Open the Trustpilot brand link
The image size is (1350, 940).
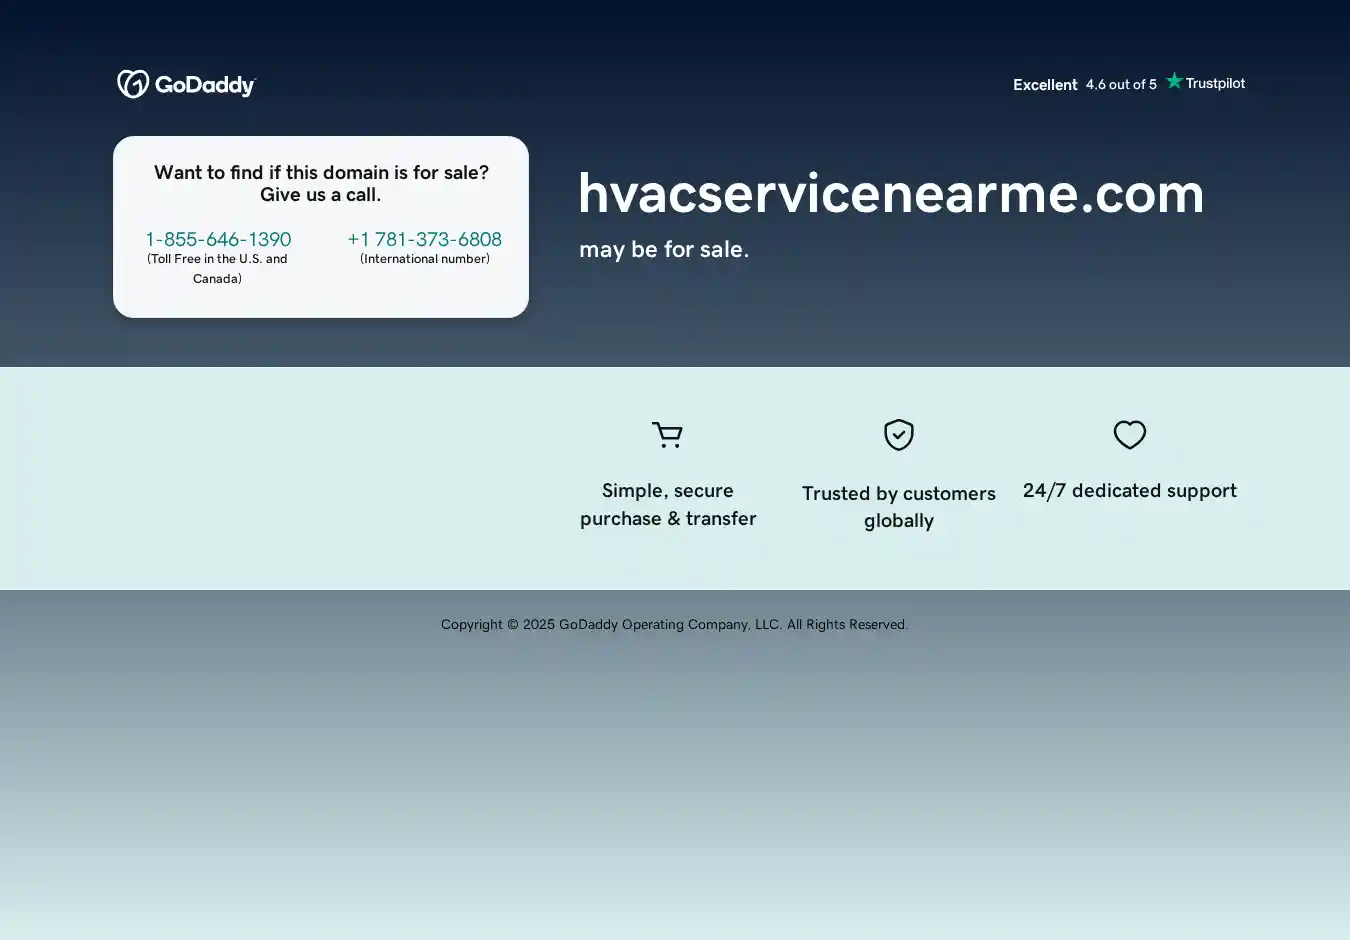(x=1215, y=83)
